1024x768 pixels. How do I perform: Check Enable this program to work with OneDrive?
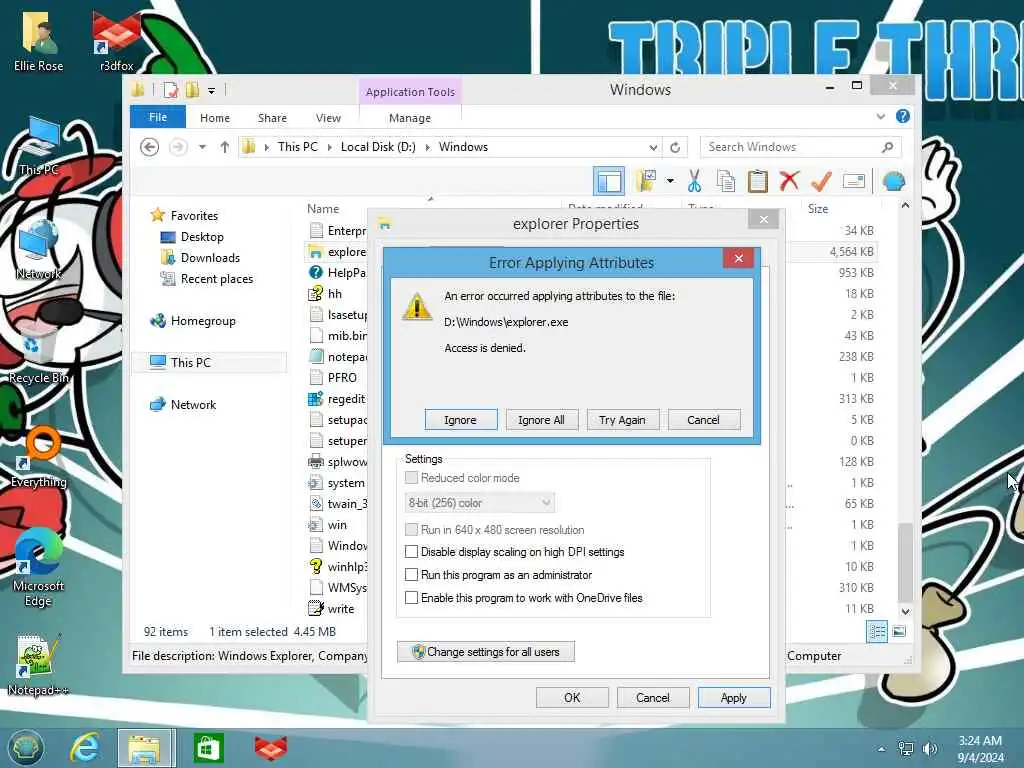[411, 598]
